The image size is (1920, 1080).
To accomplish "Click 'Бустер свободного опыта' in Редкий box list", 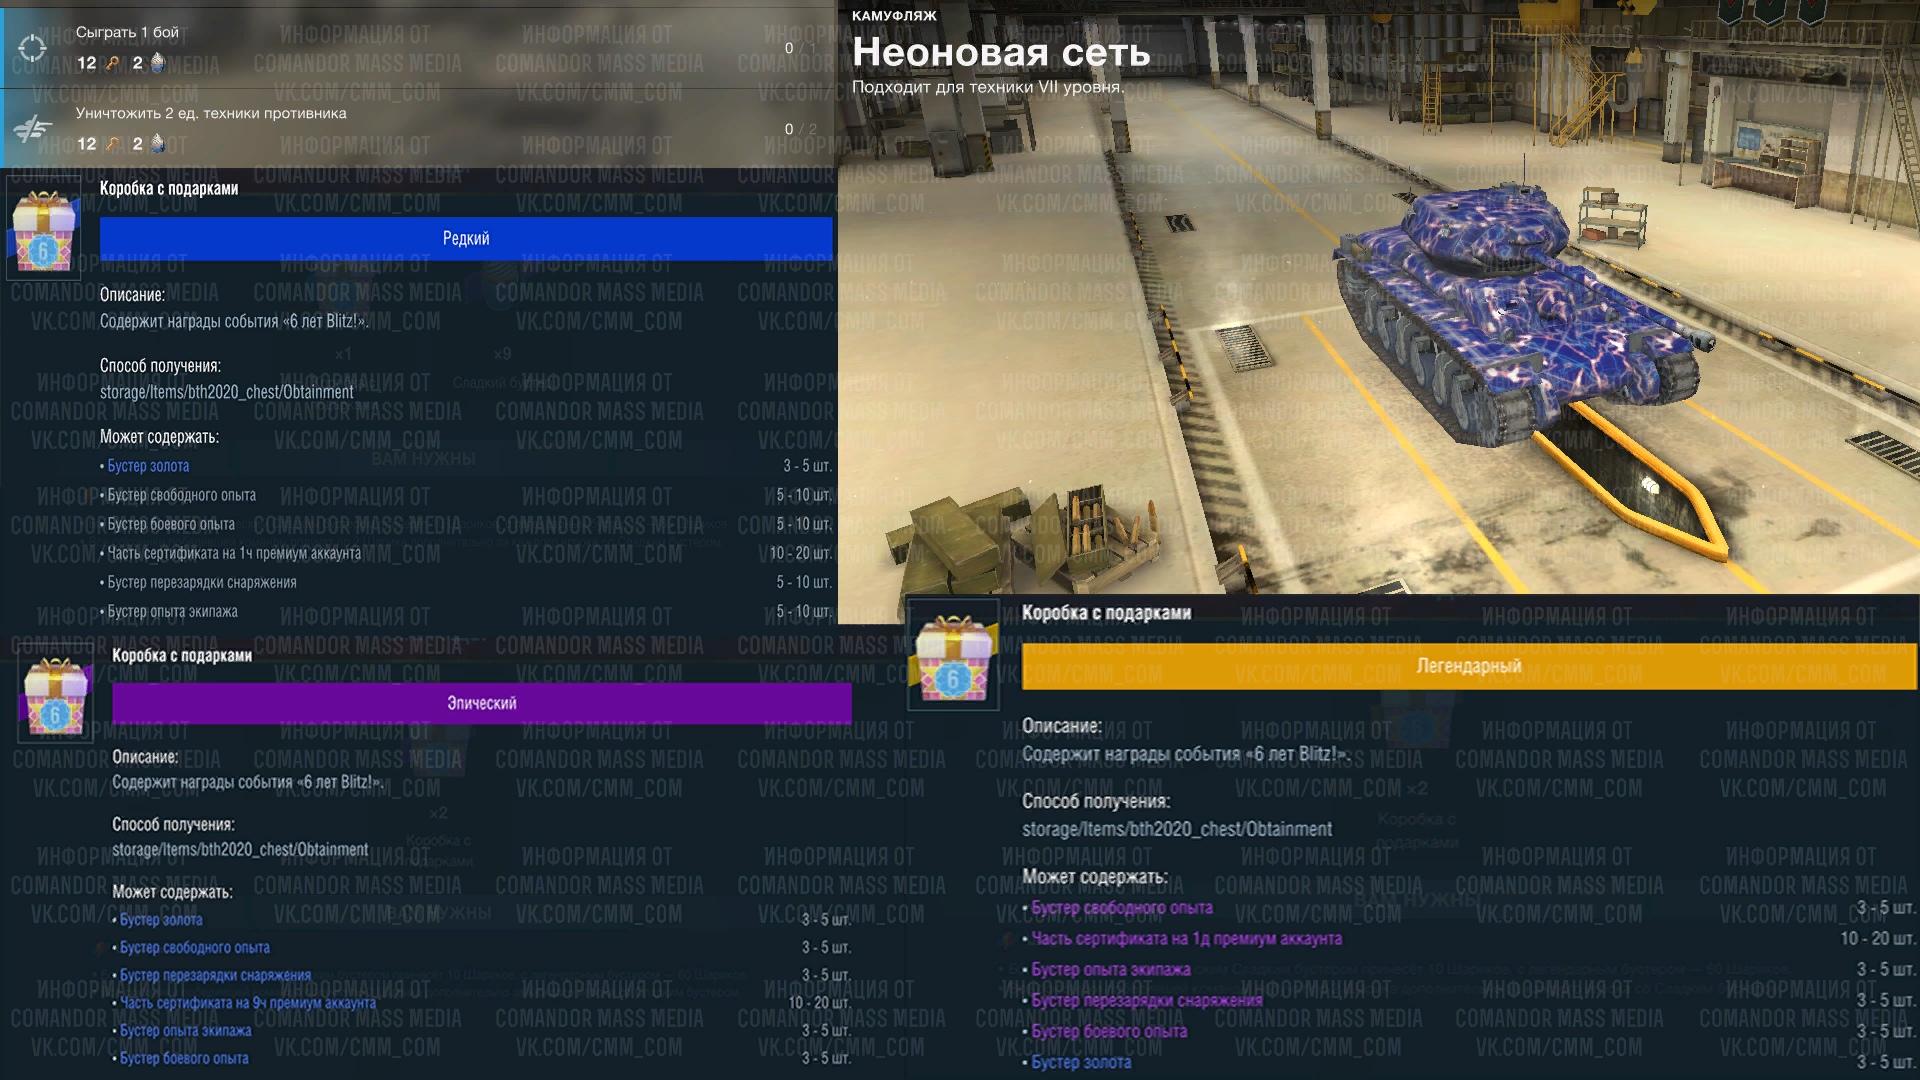I will [x=181, y=495].
